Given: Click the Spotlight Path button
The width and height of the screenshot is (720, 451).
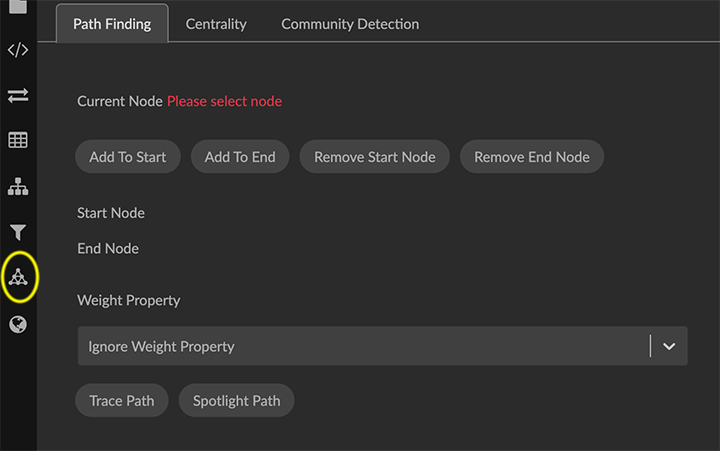Looking at the screenshot, I should click(236, 401).
